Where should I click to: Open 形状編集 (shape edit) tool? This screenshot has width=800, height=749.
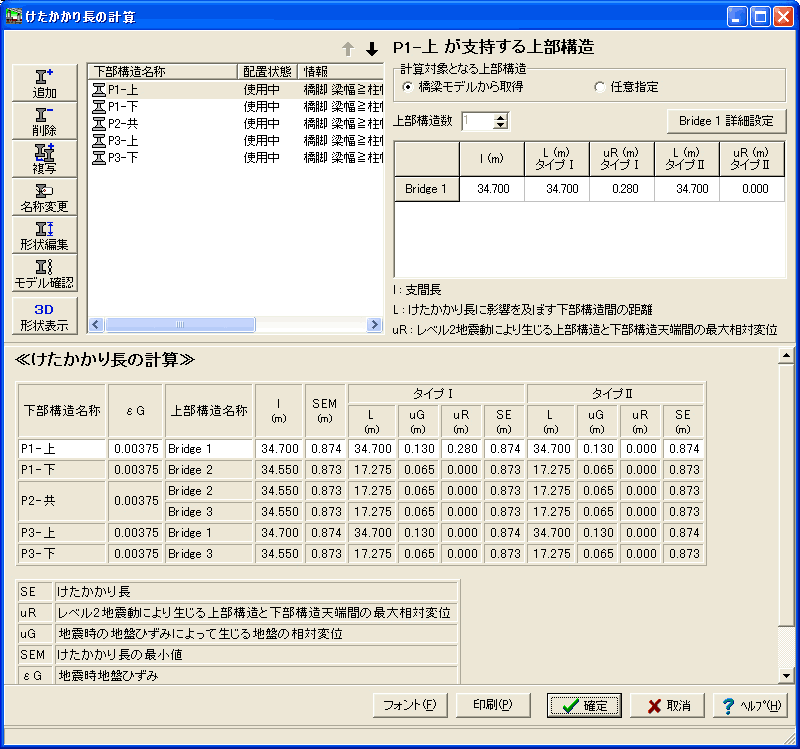pos(44,235)
